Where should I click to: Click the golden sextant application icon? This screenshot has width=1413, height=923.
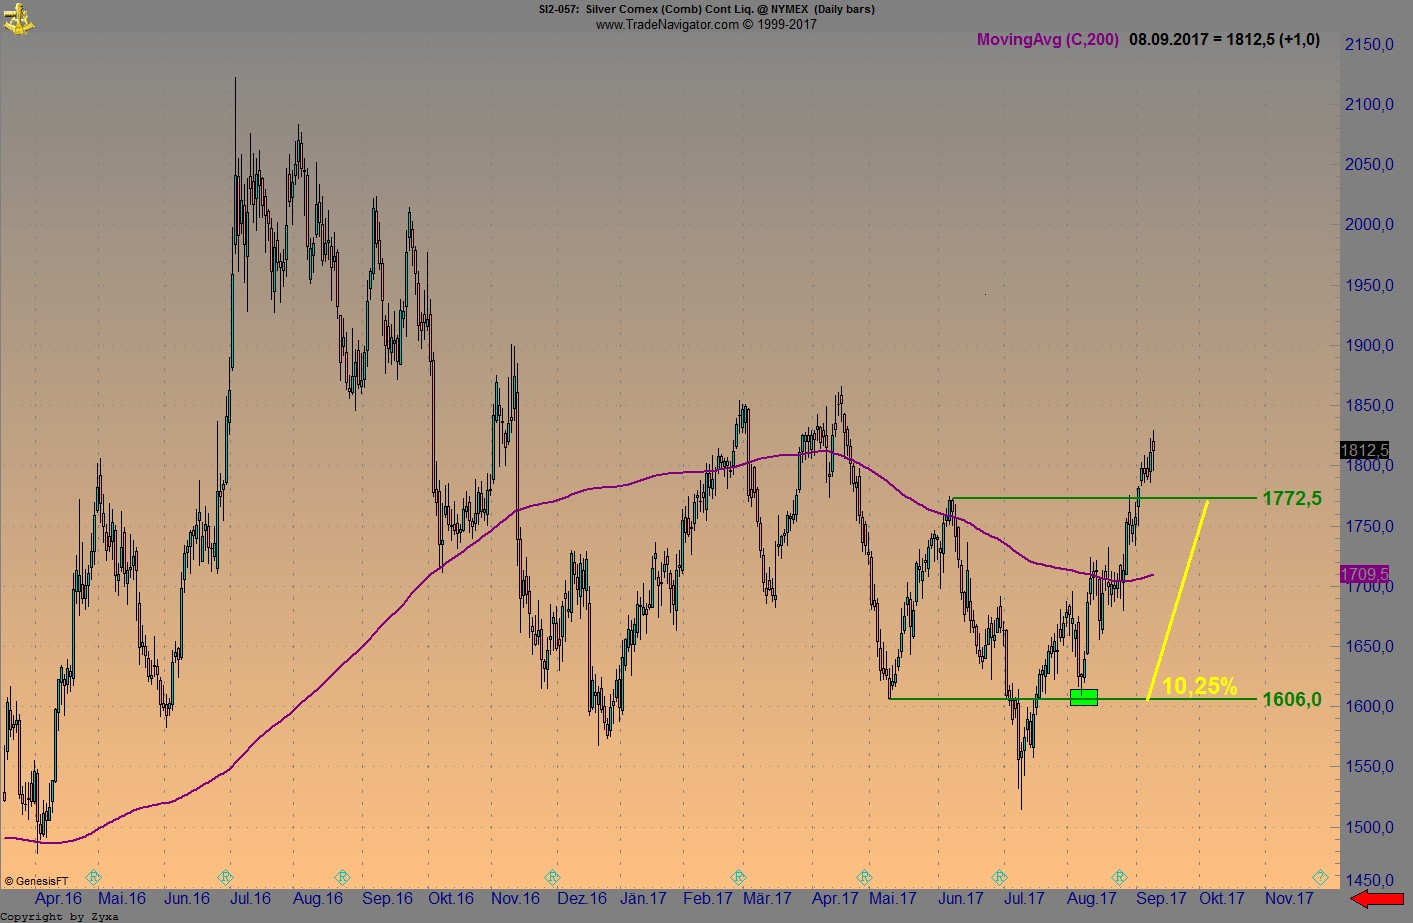coord(20,17)
